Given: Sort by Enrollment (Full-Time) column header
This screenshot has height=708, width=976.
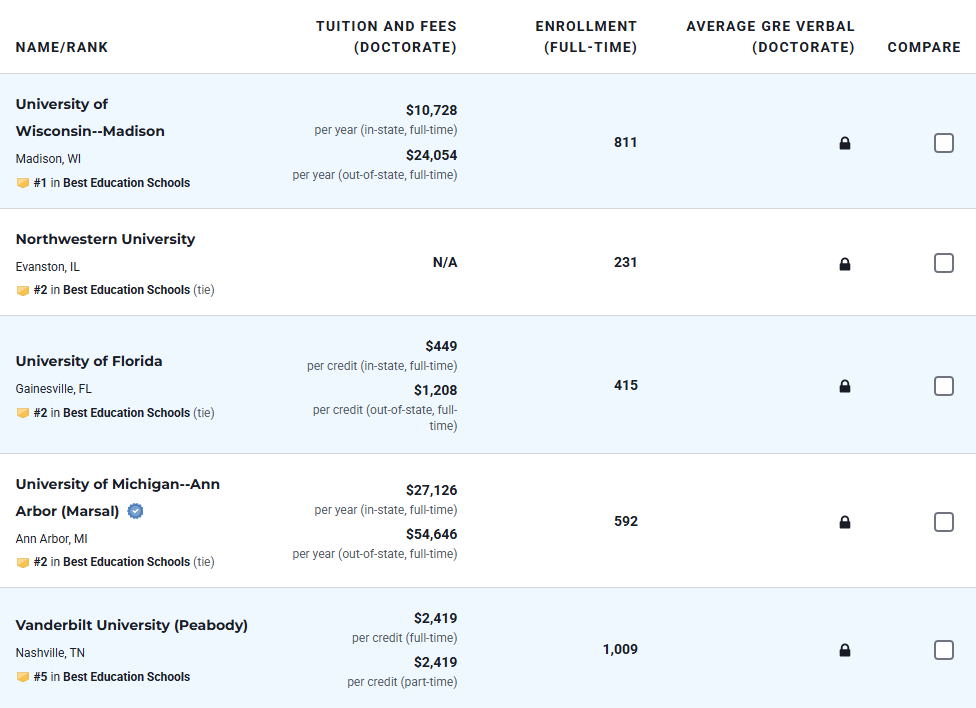Looking at the screenshot, I should tap(586, 37).
